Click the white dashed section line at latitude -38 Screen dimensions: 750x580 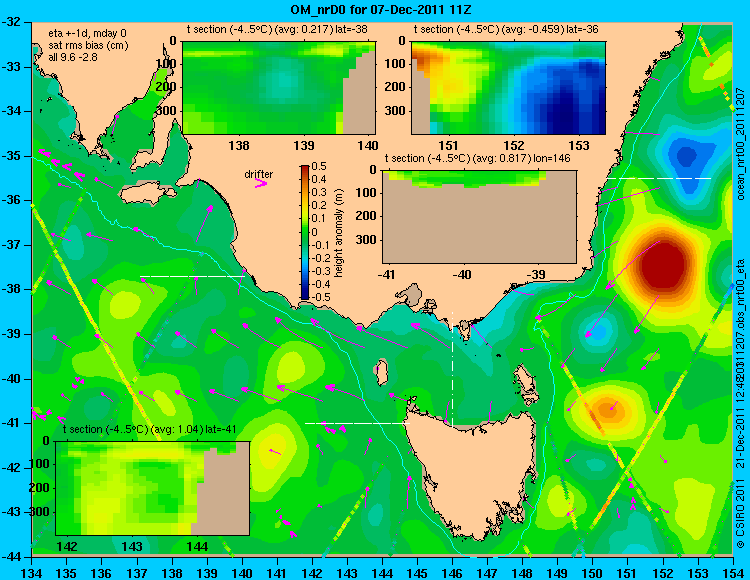click(192, 276)
